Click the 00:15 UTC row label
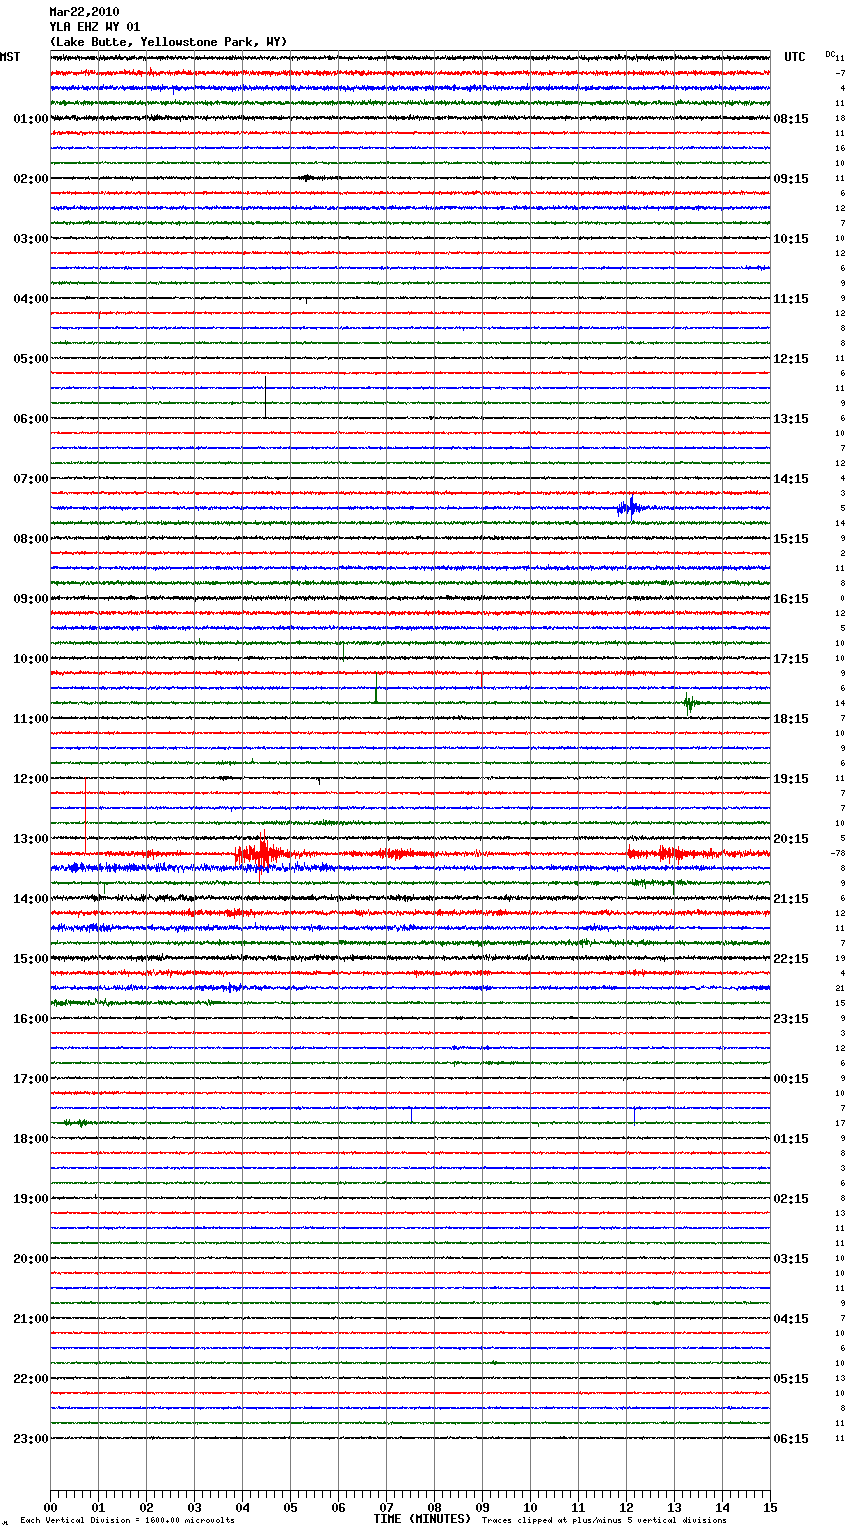This screenshot has width=850, height=1534. [x=791, y=1079]
